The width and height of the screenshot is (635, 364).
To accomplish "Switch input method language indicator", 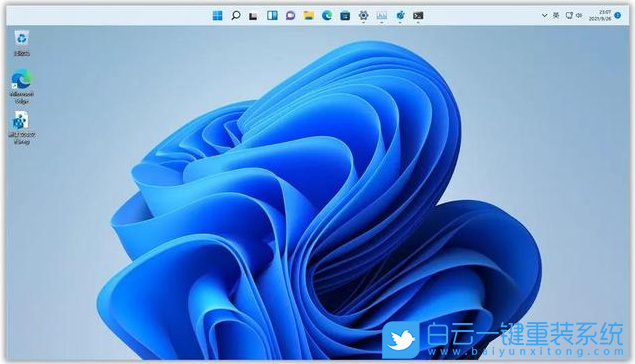I will 556,15.
